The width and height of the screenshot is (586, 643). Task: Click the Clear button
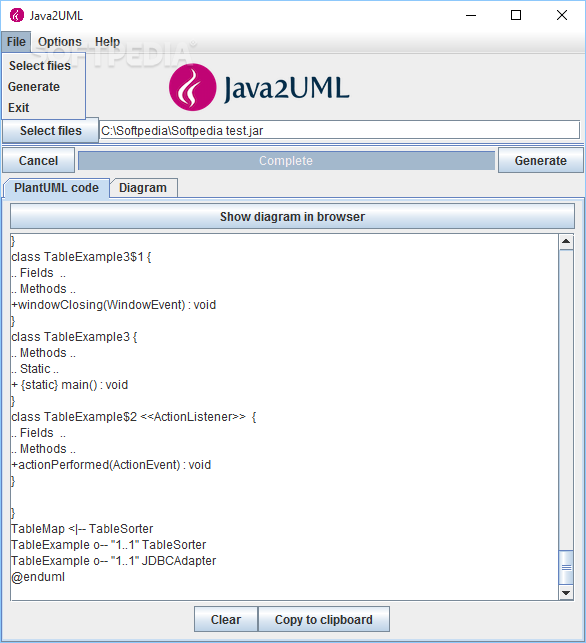click(226, 620)
